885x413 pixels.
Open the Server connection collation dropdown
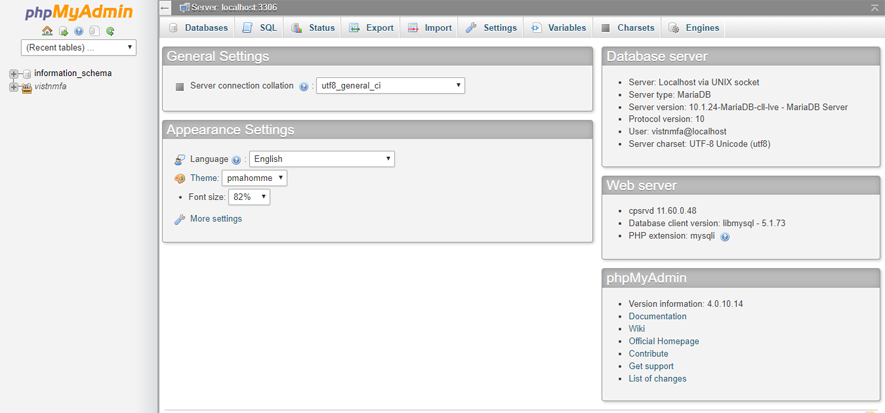coord(391,86)
